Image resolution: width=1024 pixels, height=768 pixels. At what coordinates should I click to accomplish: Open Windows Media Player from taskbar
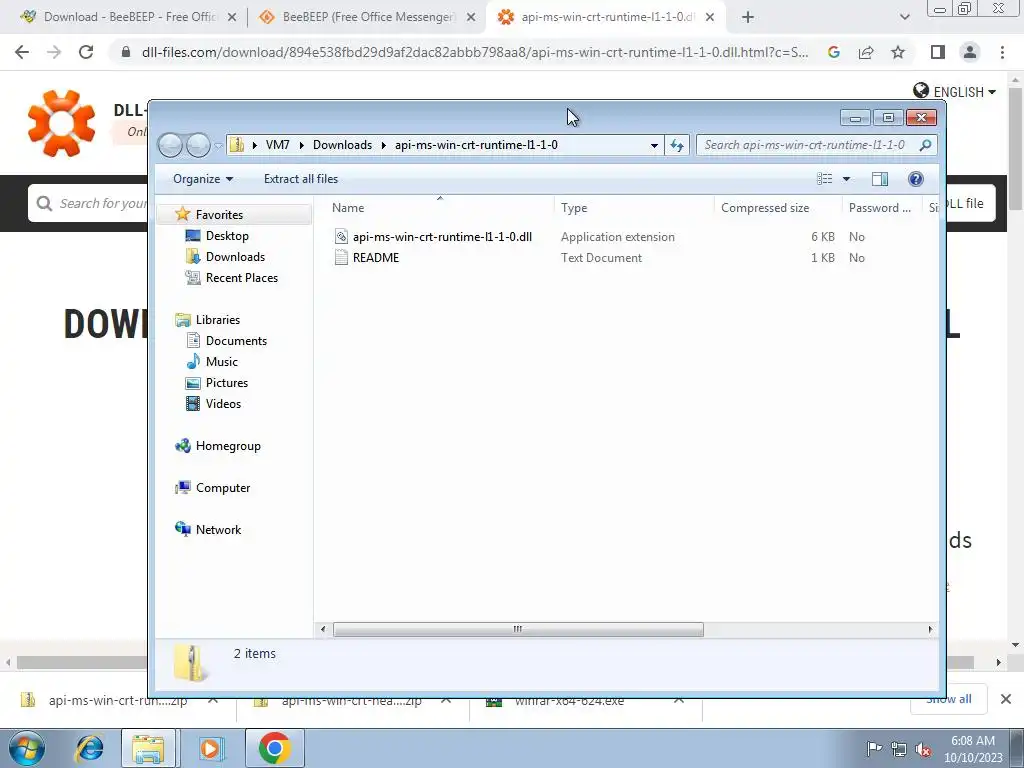pos(211,748)
